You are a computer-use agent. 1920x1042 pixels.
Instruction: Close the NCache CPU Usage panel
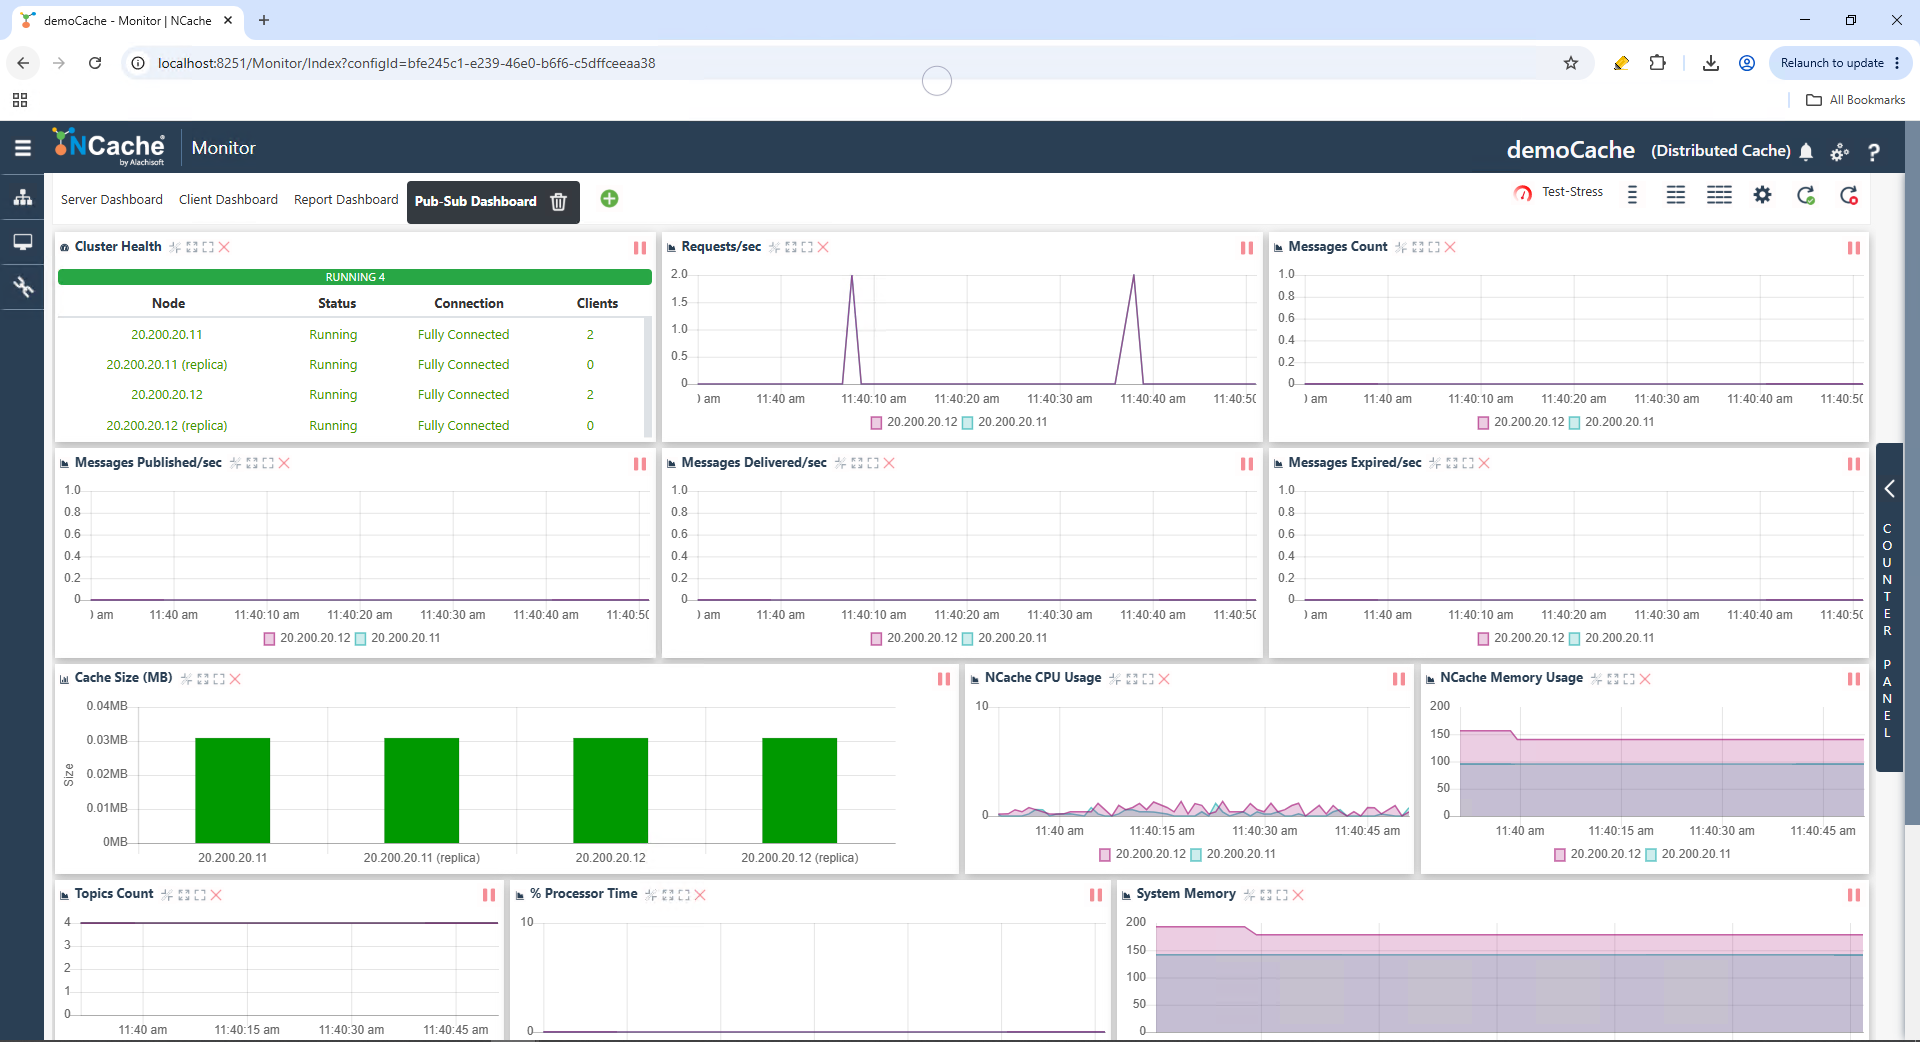coord(1164,679)
